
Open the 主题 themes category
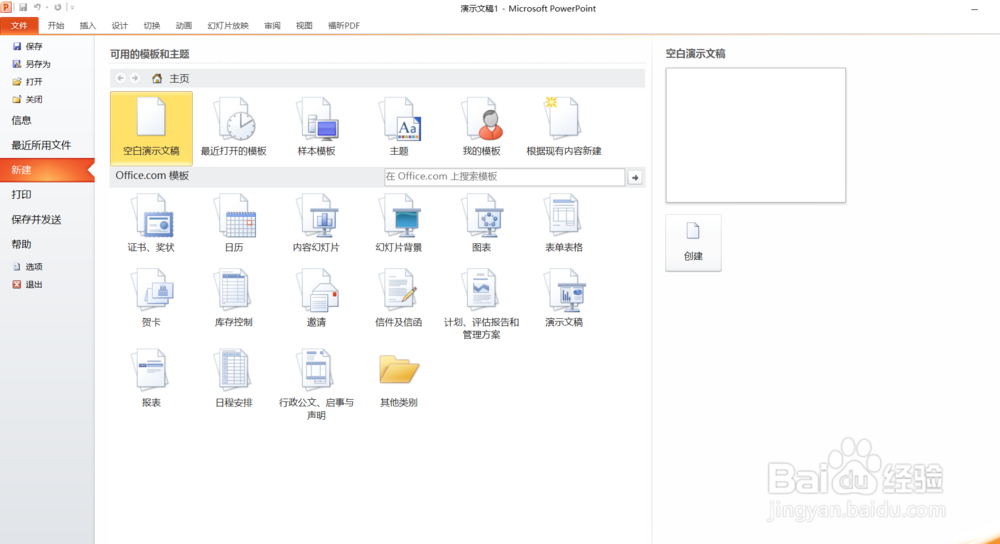[x=399, y=128]
